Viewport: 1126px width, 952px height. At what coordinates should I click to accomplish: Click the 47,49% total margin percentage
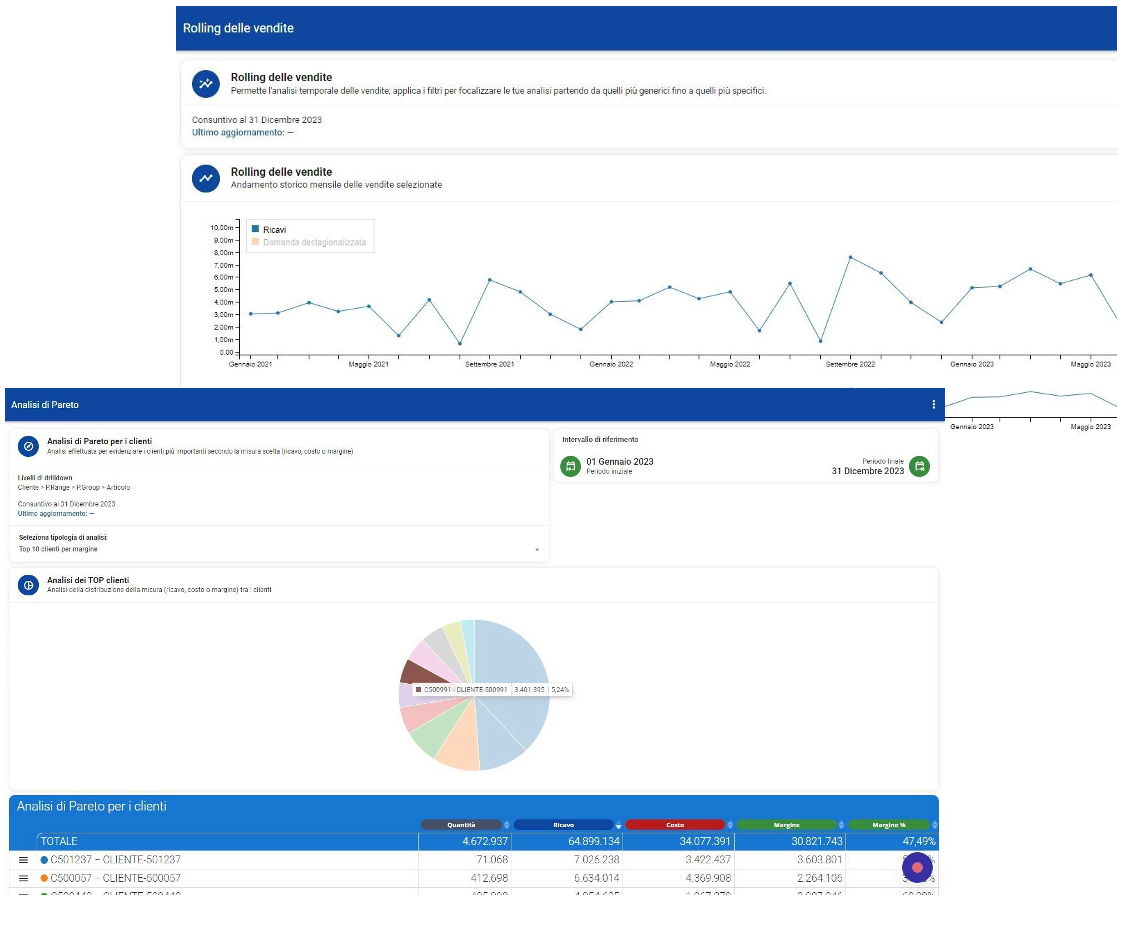point(919,841)
